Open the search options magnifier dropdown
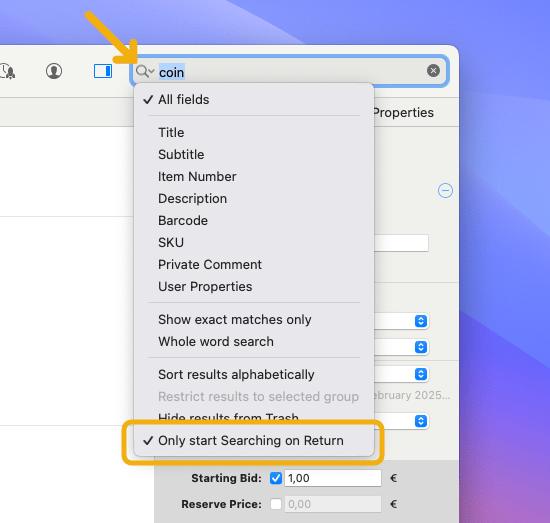This screenshot has height=523, width=550. [145, 71]
